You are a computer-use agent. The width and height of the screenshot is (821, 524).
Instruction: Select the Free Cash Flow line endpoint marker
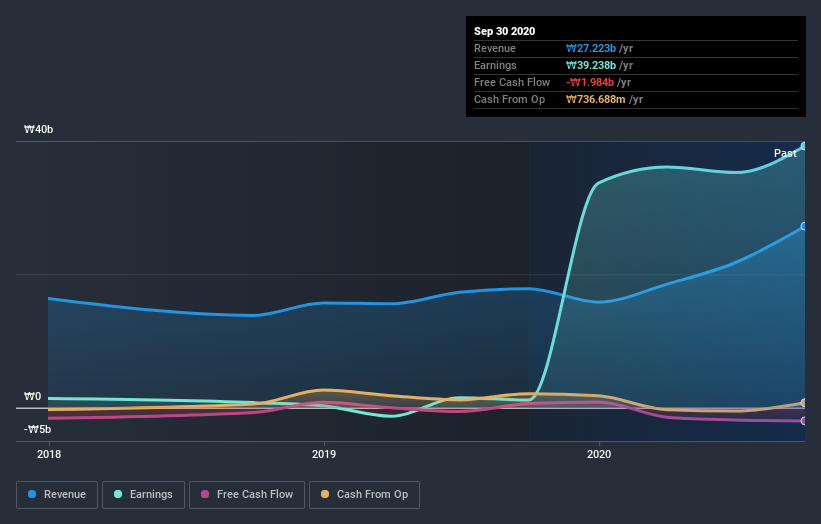[x=804, y=421]
